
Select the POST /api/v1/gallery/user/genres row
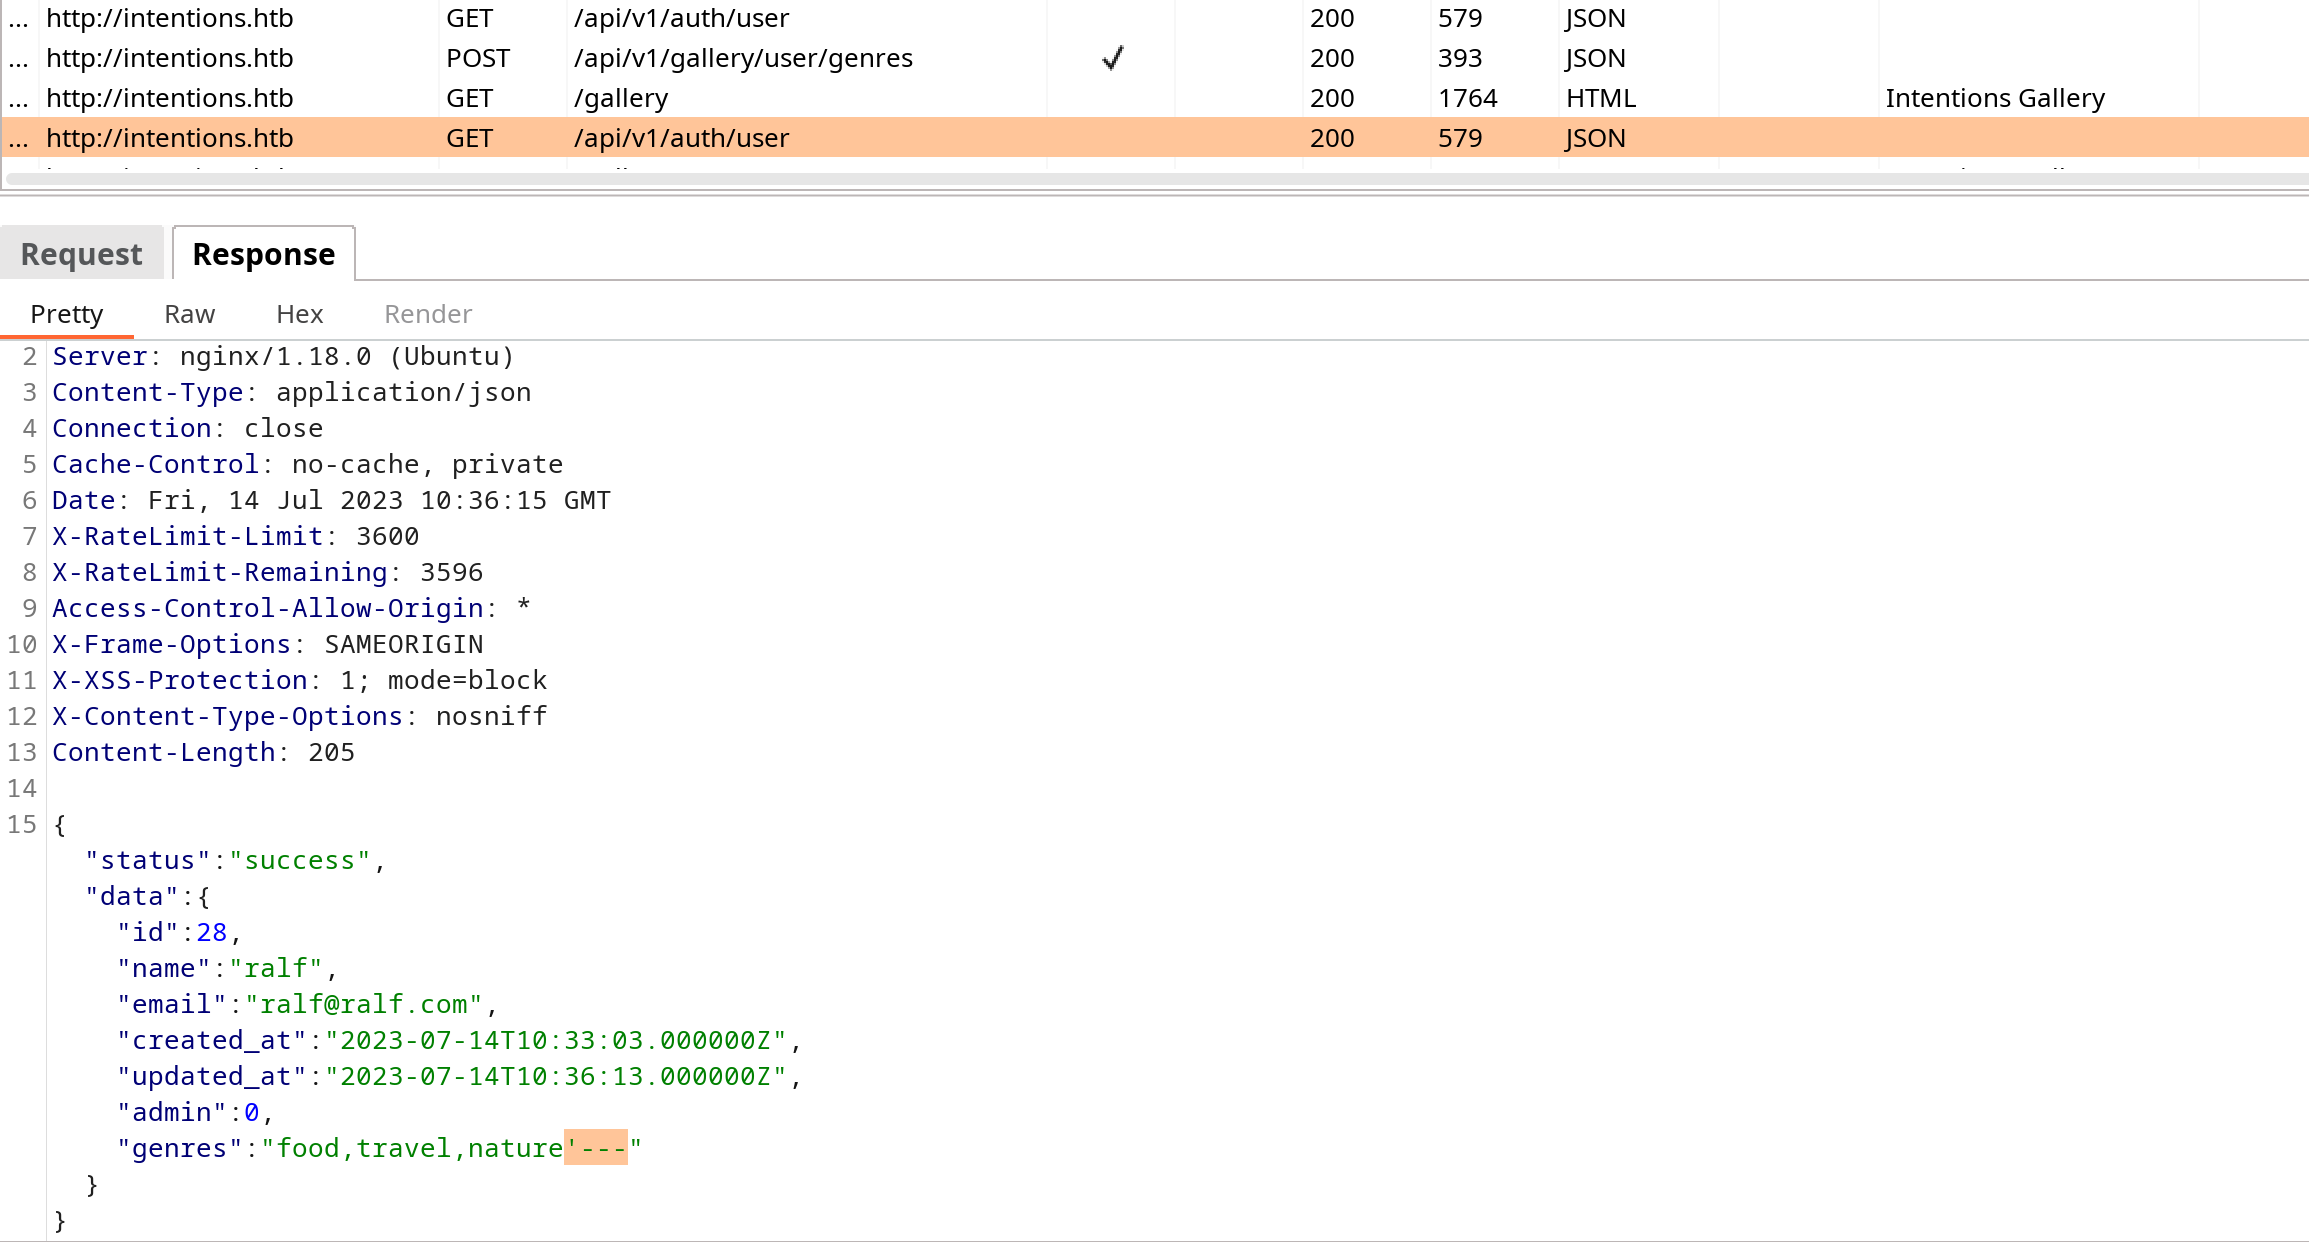click(x=1154, y=58)
